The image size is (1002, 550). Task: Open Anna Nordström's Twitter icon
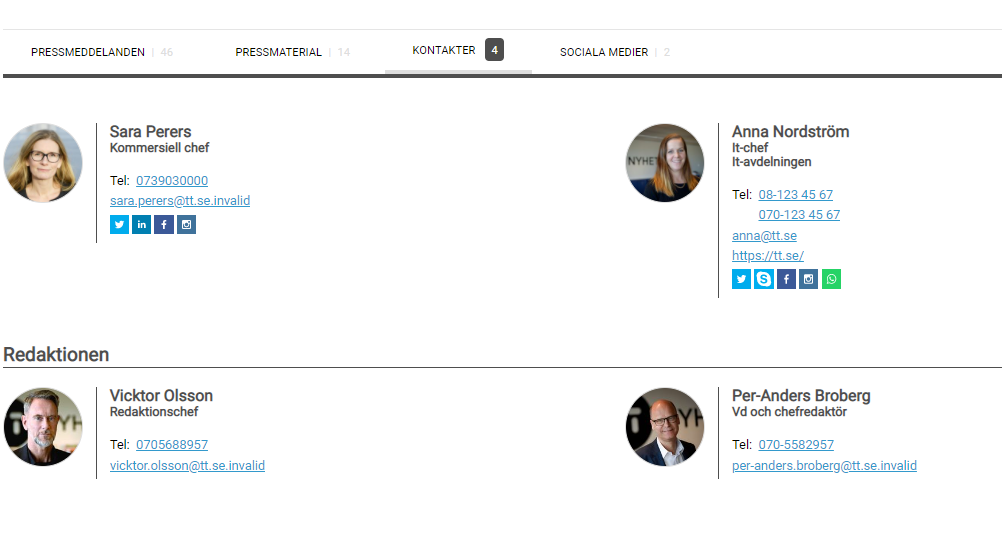[741, 279]
